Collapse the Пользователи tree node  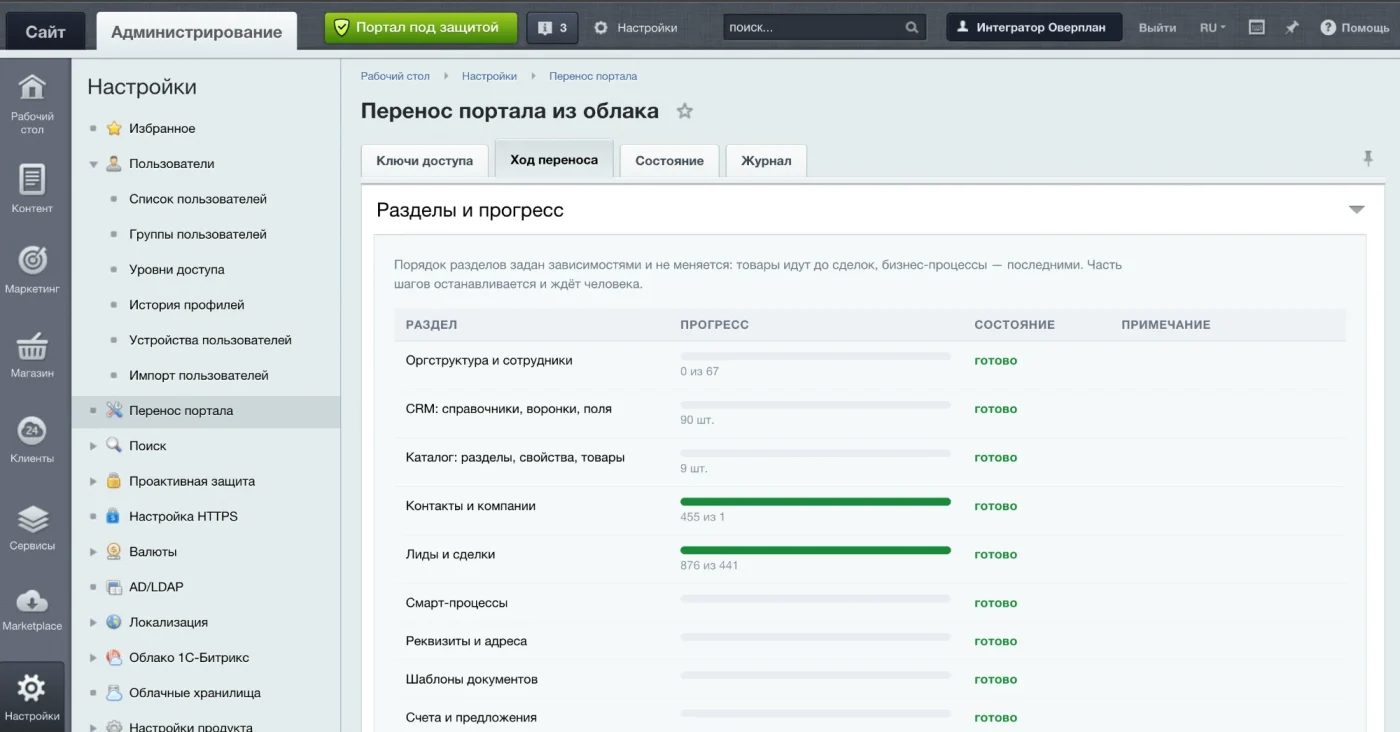(x=94, y=164)
